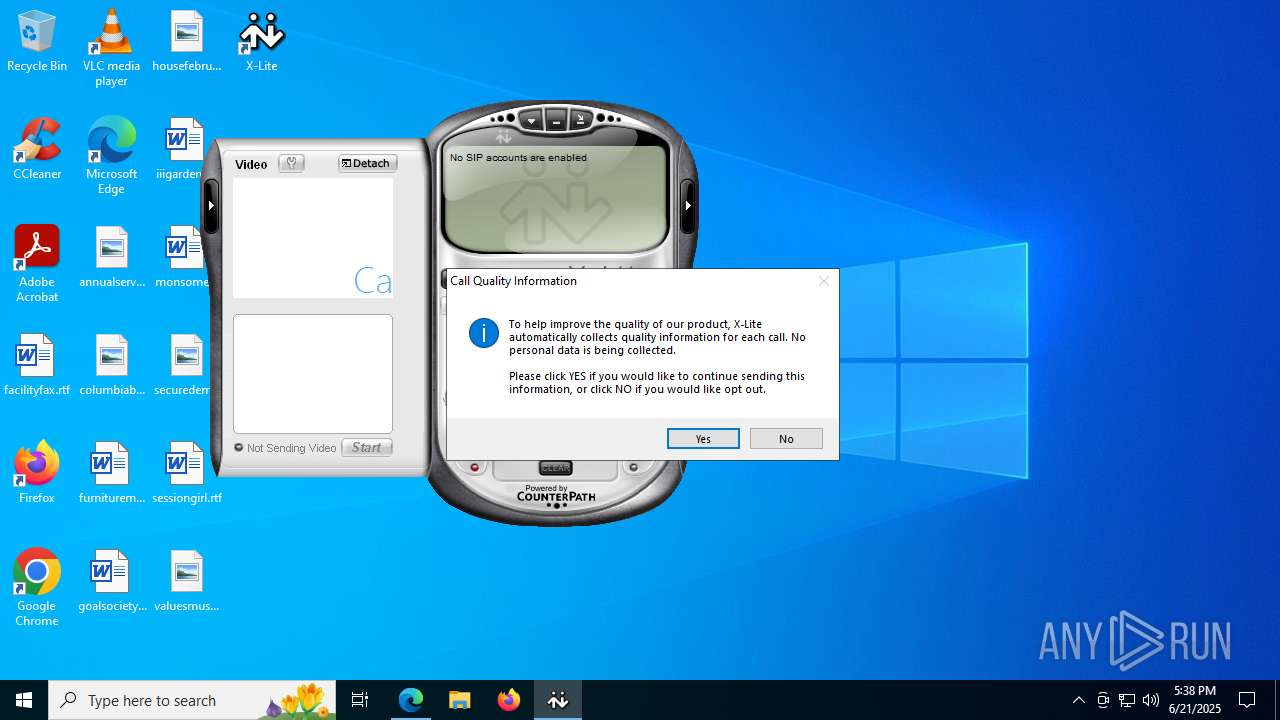Select the valuesmus... image file
This screenshot has width=1280, height=720.
point(186,582)
